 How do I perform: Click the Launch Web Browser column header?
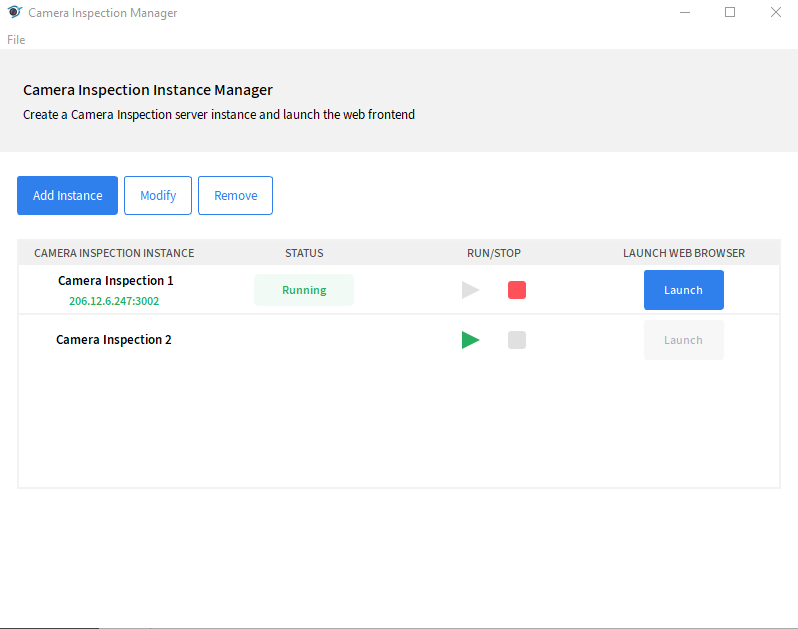coord(683,253)
